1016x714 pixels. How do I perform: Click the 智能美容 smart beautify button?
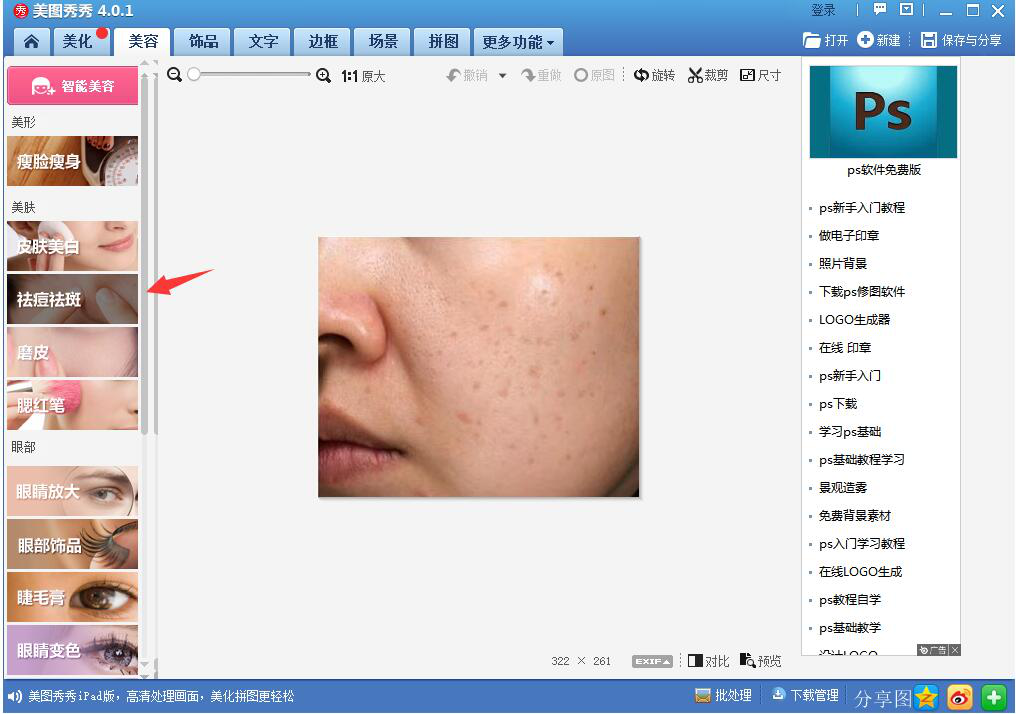click(72, 86)
